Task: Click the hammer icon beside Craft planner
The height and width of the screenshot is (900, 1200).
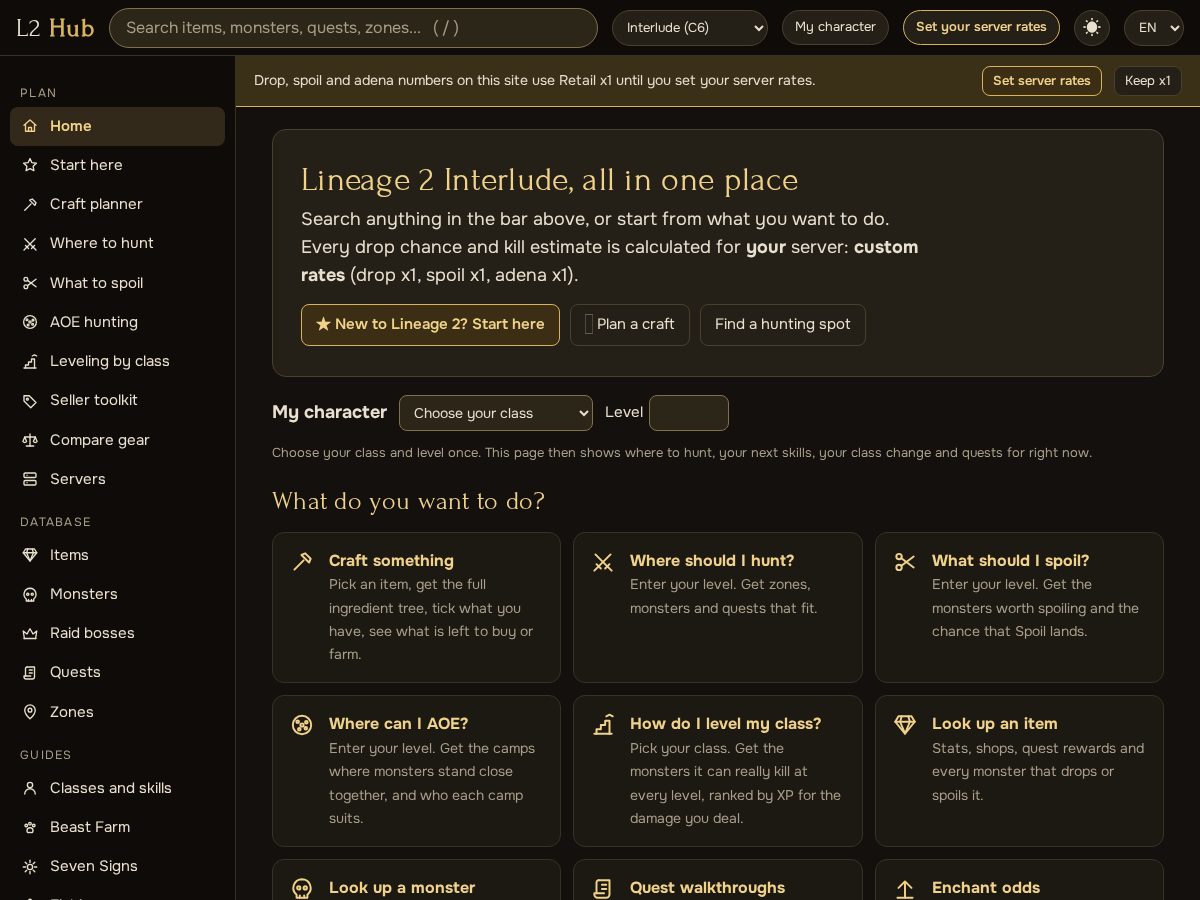Action: click(x=30, y=204)
